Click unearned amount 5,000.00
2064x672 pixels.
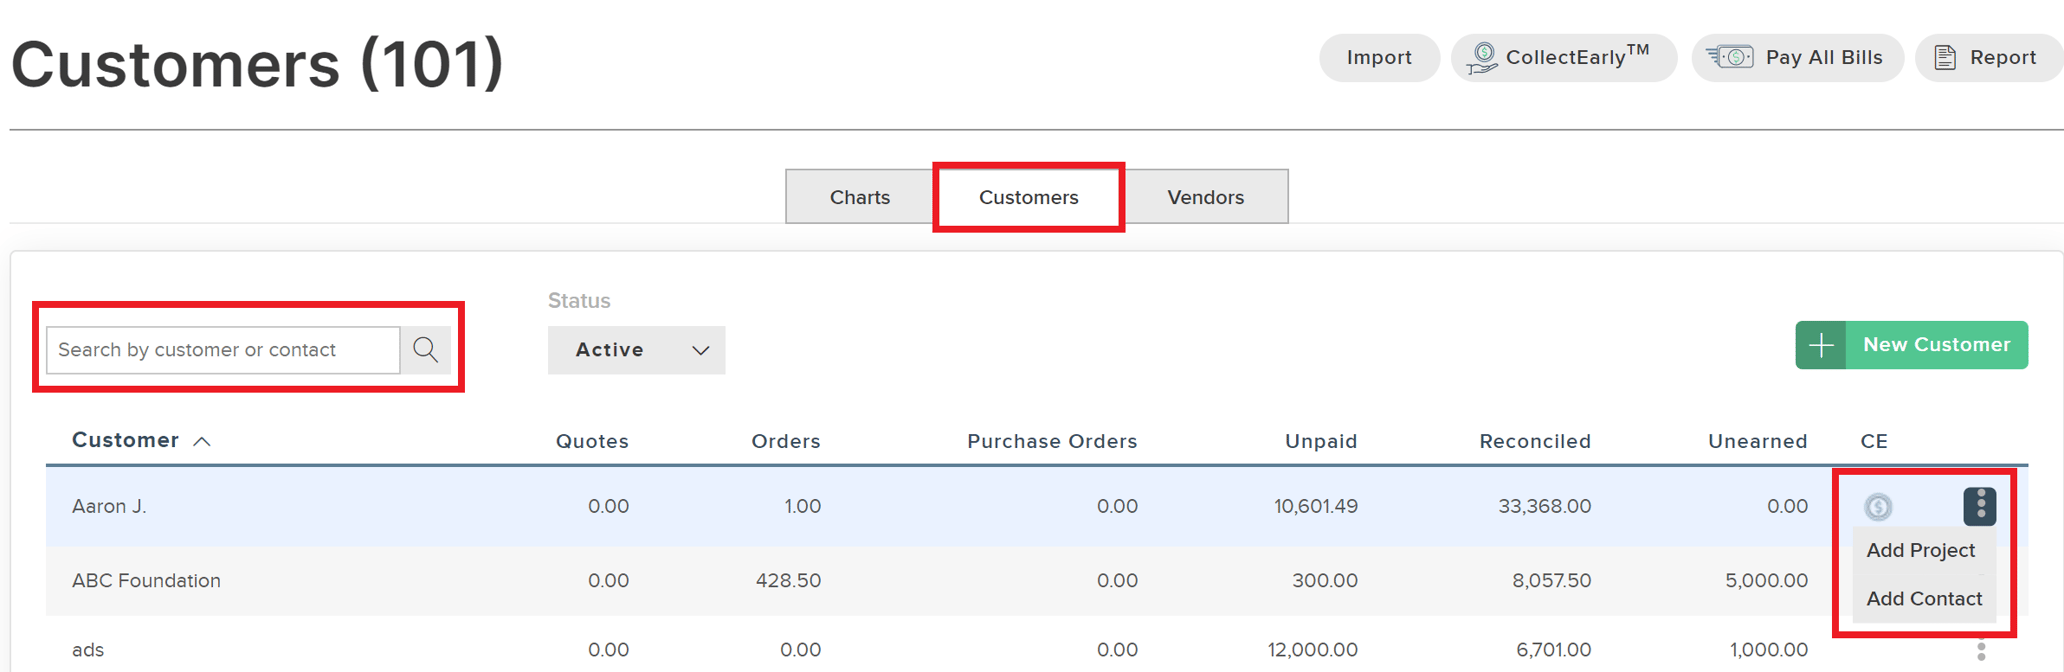(1766, 581)
